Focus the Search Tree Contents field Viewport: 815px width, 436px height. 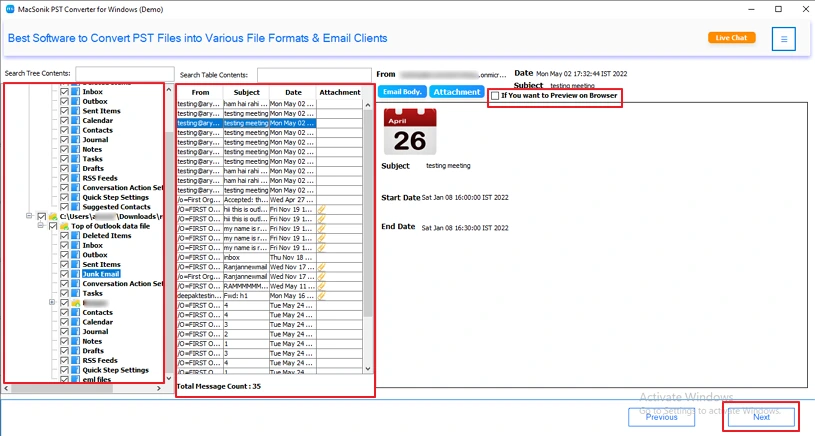[125, 74]
